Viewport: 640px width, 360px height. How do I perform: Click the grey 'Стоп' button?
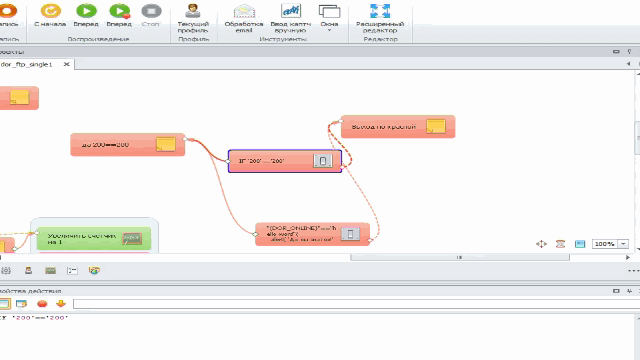(x=151, y=15)
